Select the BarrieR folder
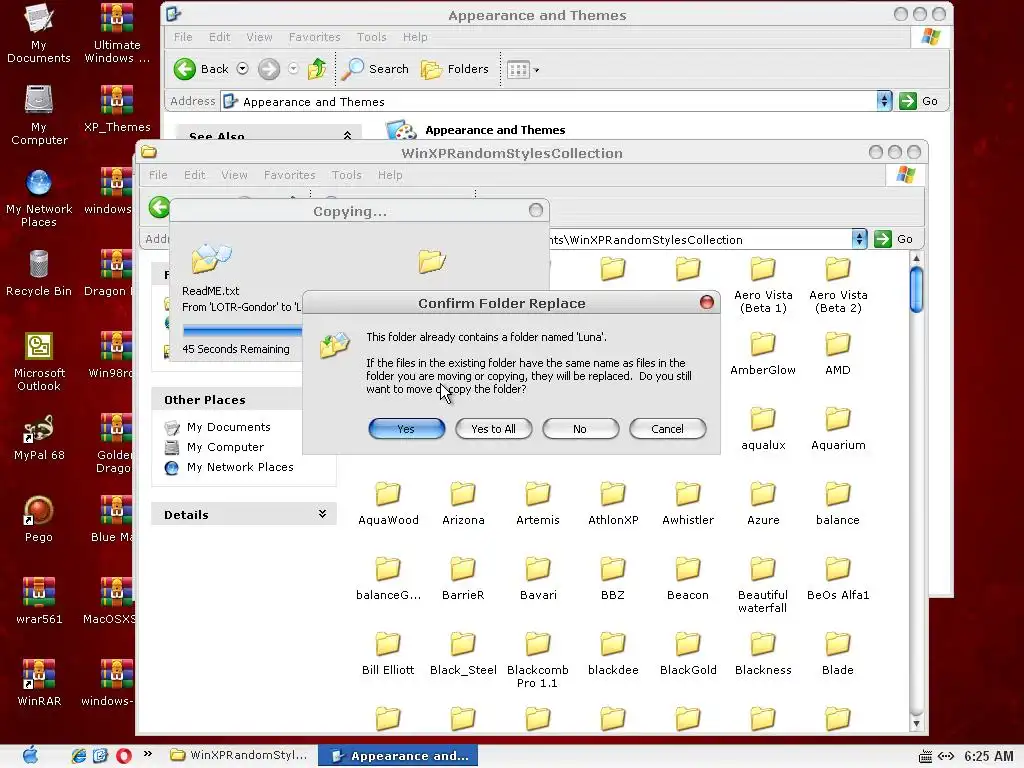This screenshot has width=1024, height=768. 463,579
